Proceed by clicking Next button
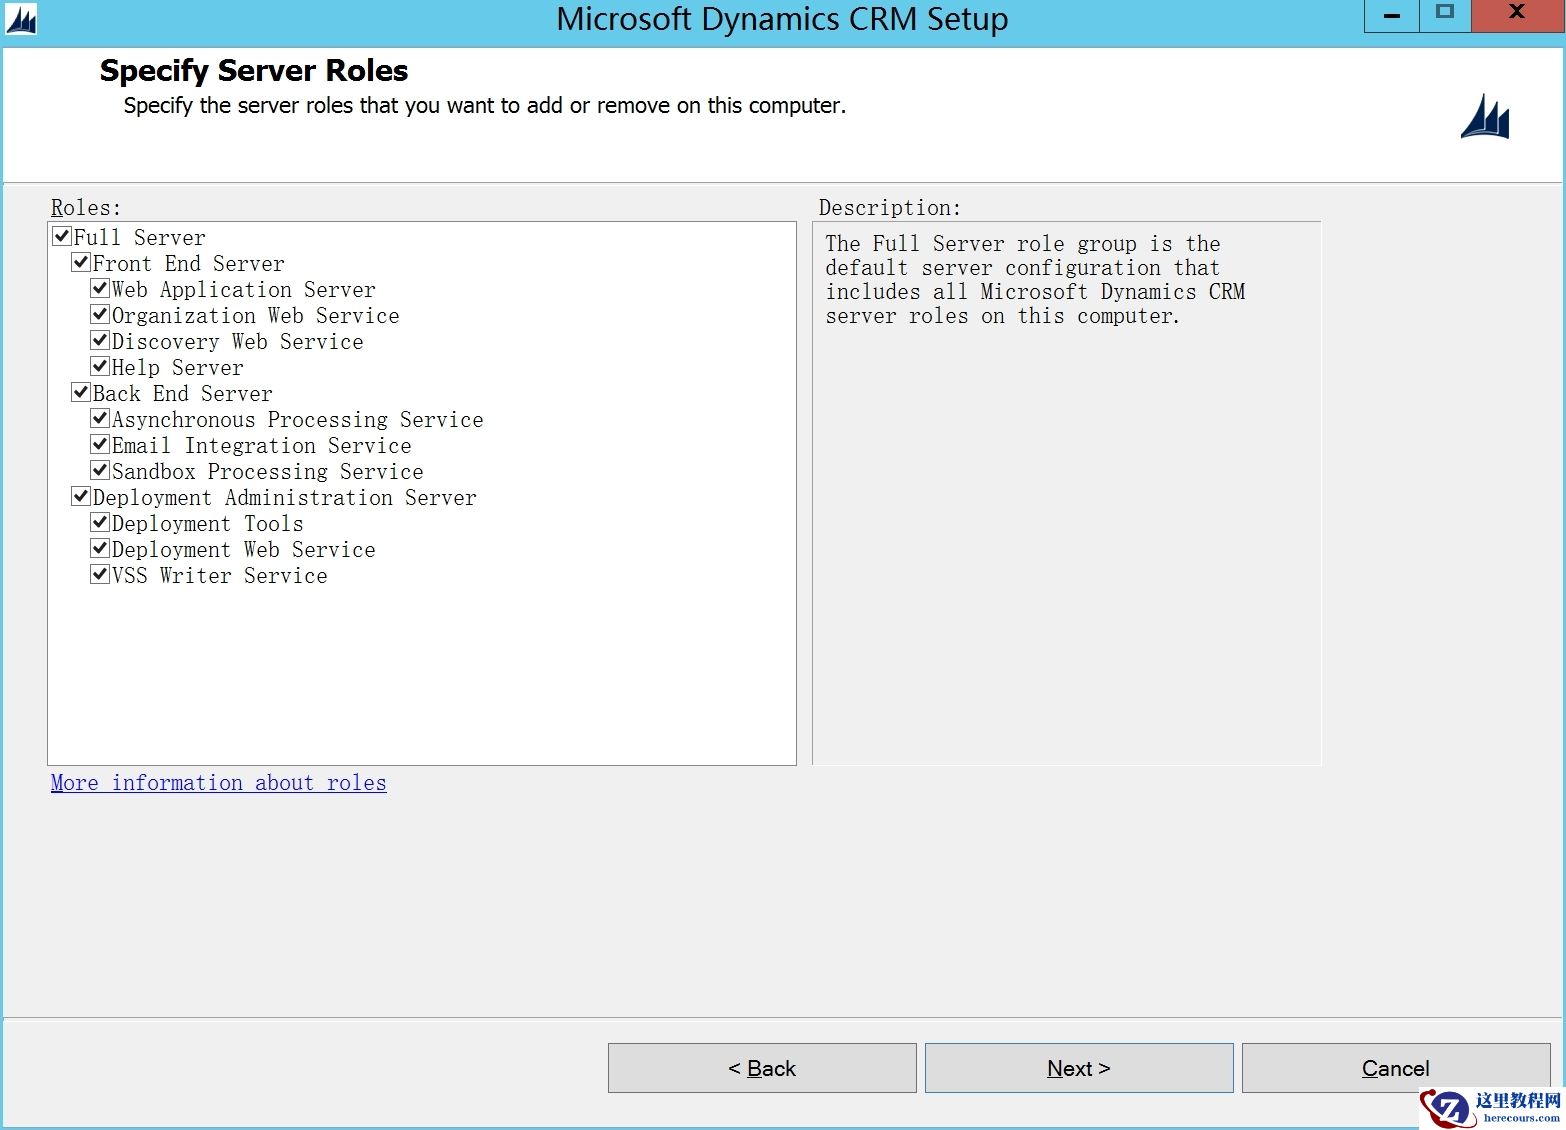The image size is (1566, 1130). 1078,1068
